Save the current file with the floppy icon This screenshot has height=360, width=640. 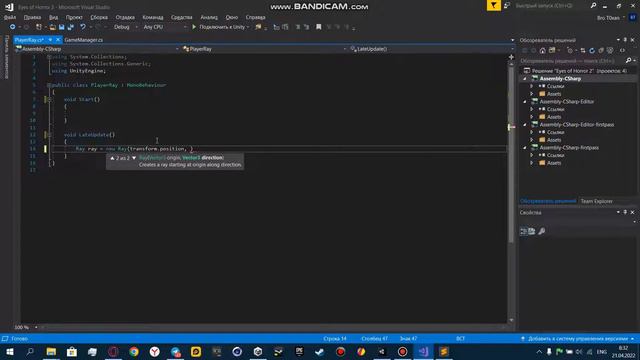(x=62, y=27)
